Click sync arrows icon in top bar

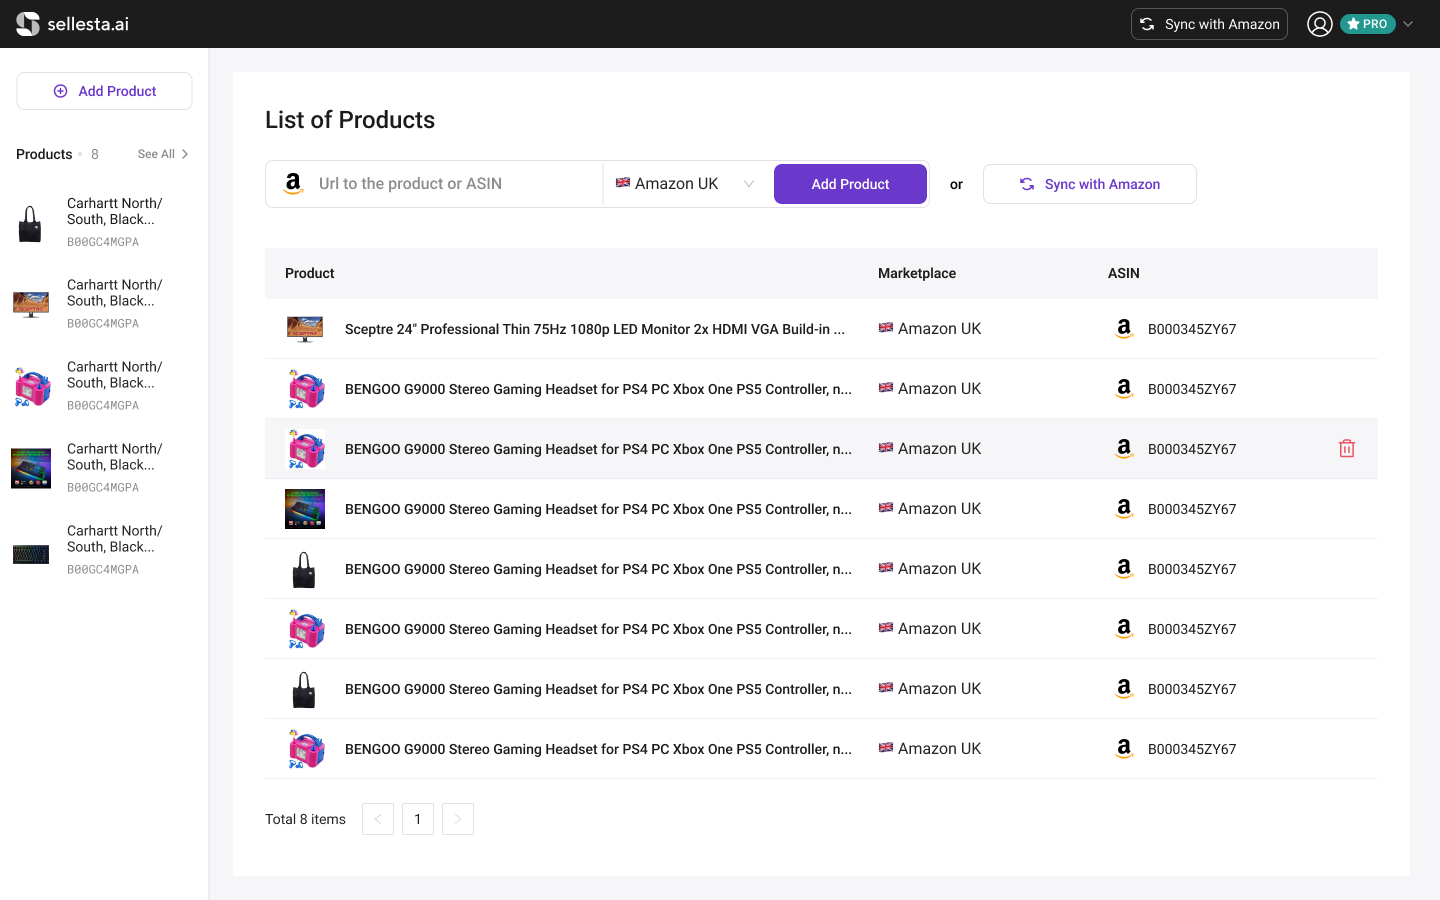[x=1147, y=24]
